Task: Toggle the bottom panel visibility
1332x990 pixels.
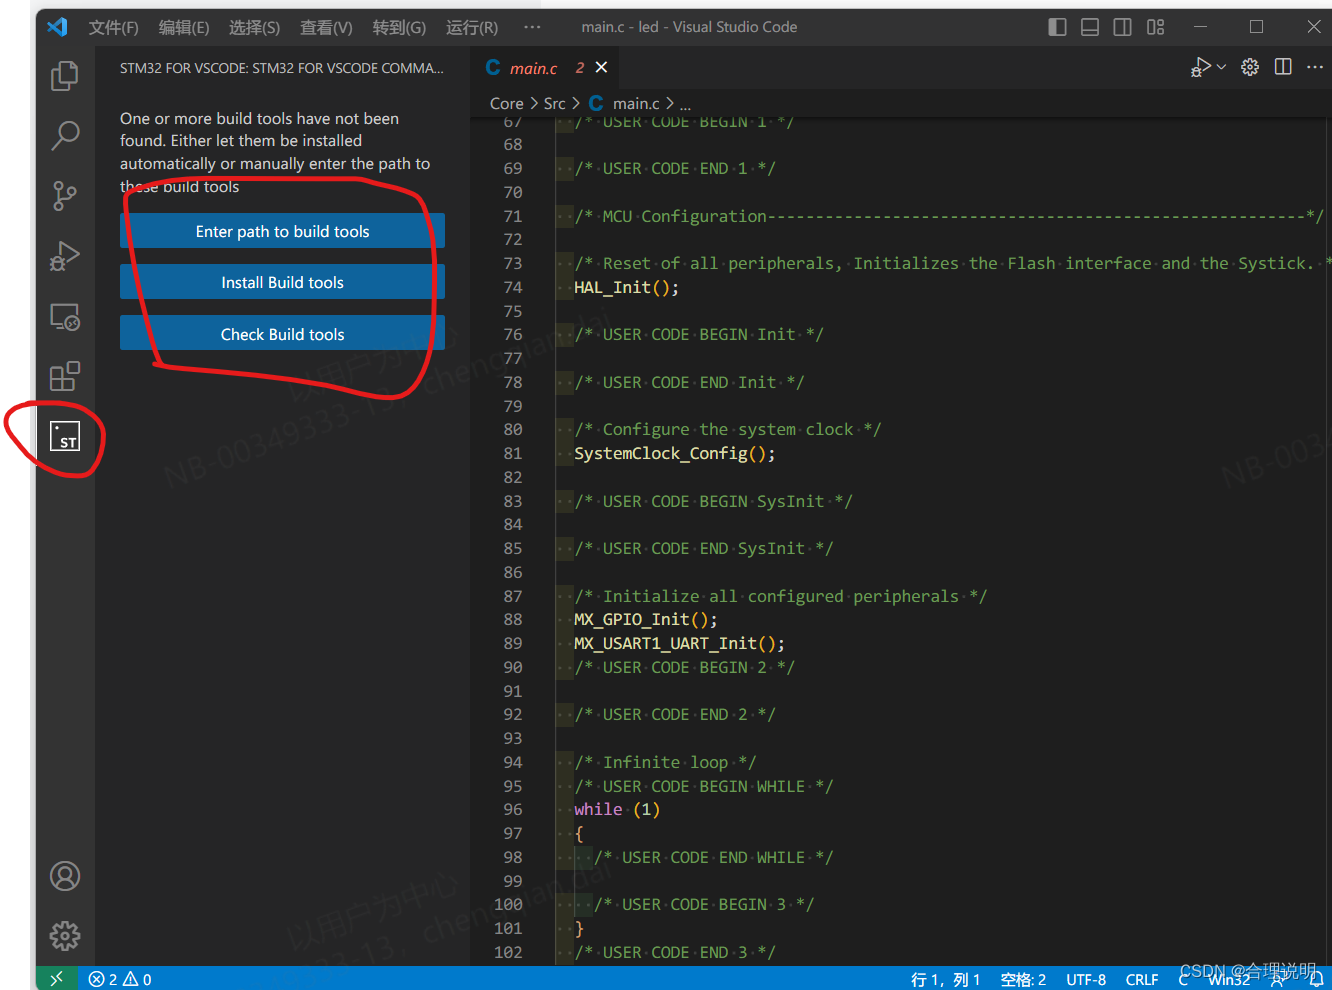Action: (x=1090, y=27)
